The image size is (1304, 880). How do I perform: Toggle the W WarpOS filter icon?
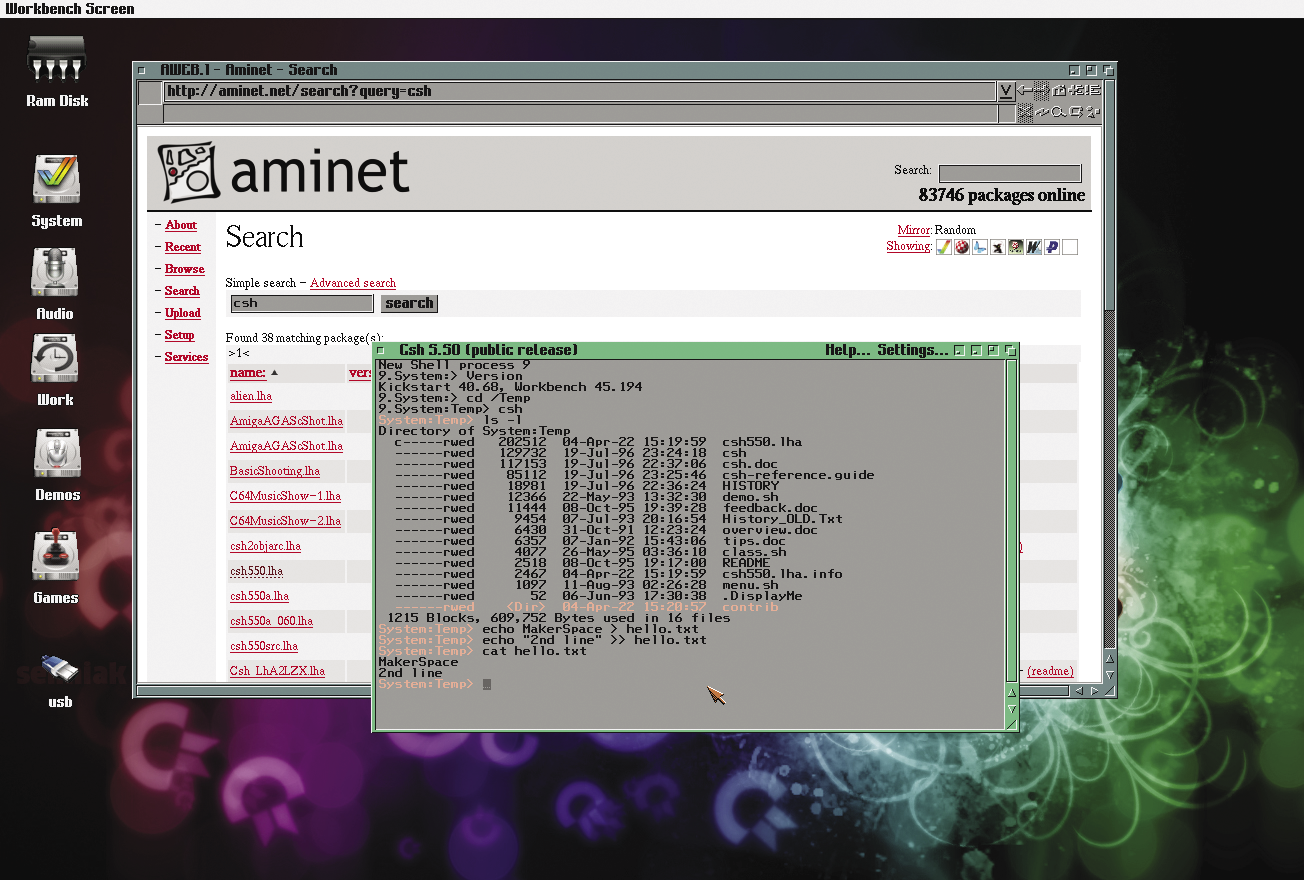tap(1034, 247)
